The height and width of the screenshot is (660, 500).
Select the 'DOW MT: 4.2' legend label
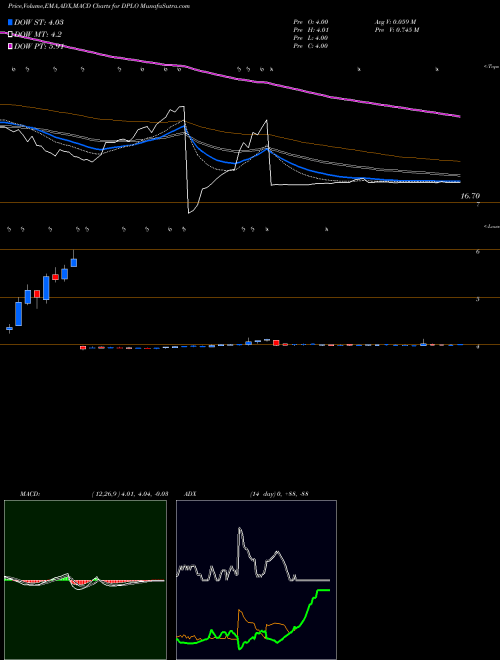click(x=36, y=34)
